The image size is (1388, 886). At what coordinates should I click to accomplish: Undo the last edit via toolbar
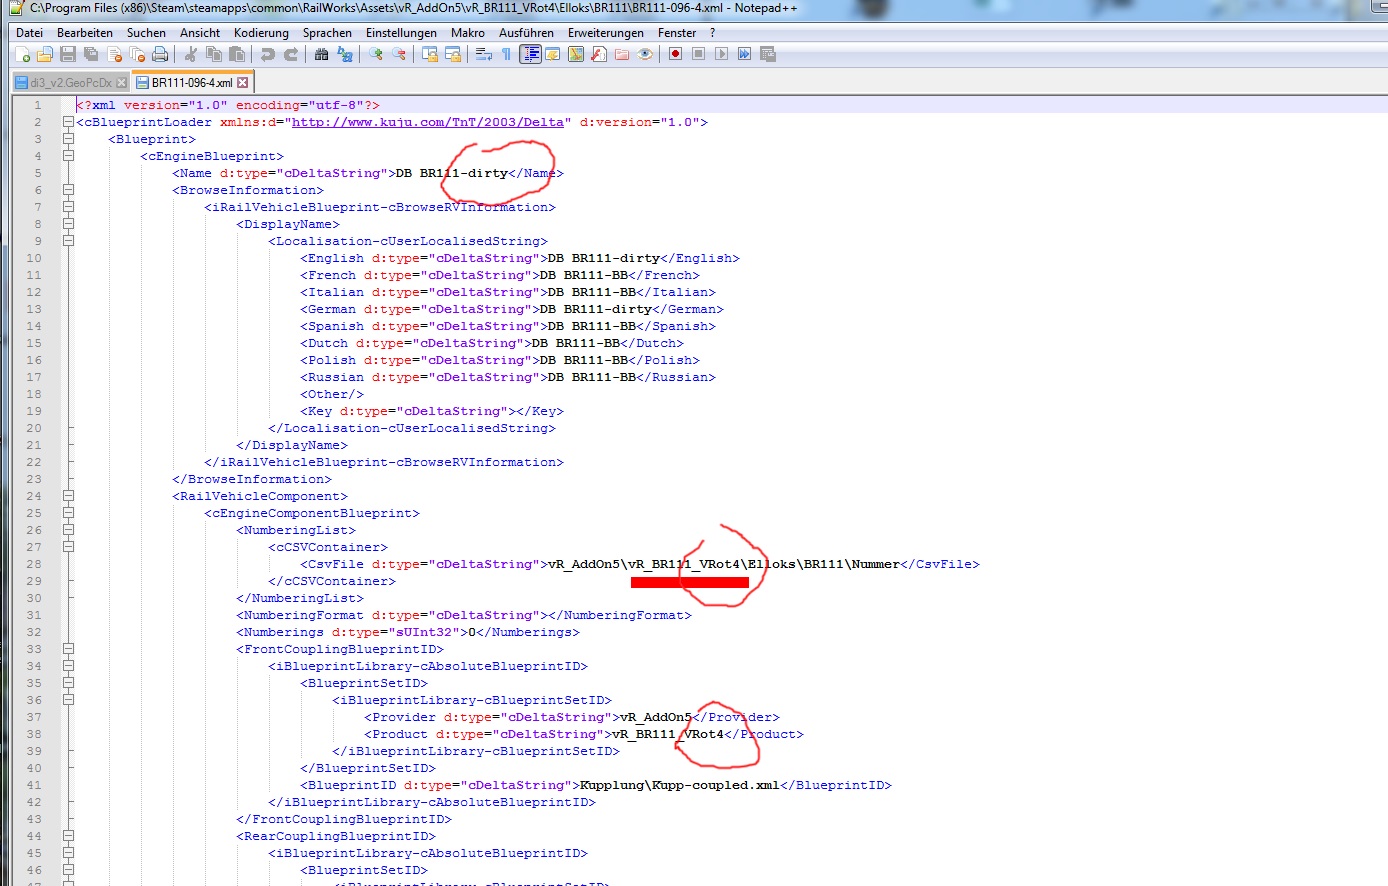tap(267, 54)
